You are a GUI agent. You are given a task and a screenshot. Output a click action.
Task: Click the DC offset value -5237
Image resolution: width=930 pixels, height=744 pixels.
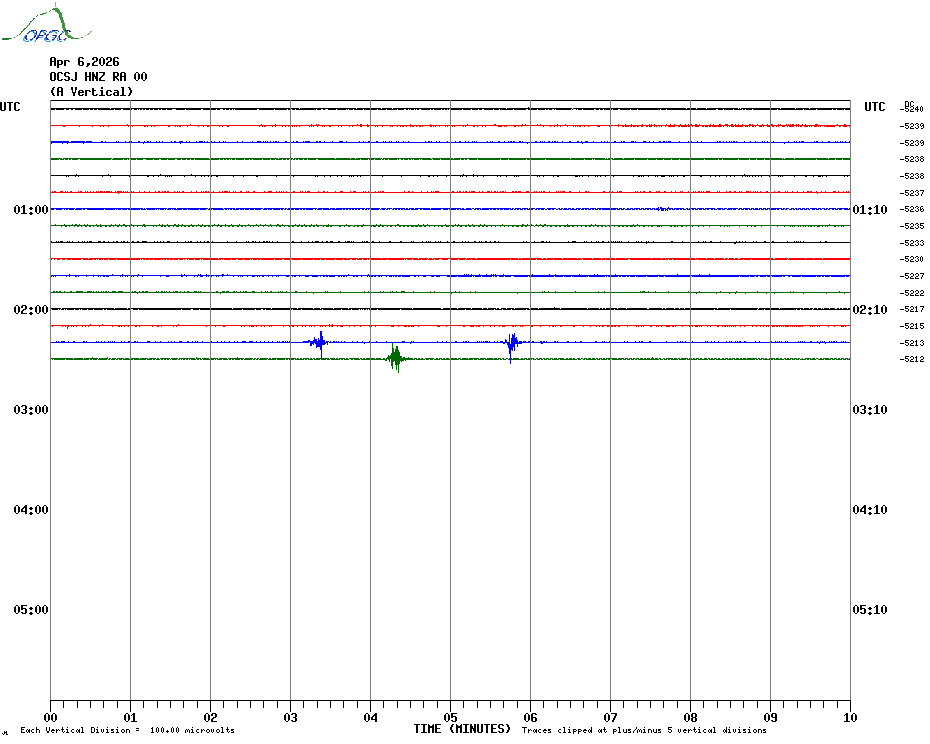912,193
